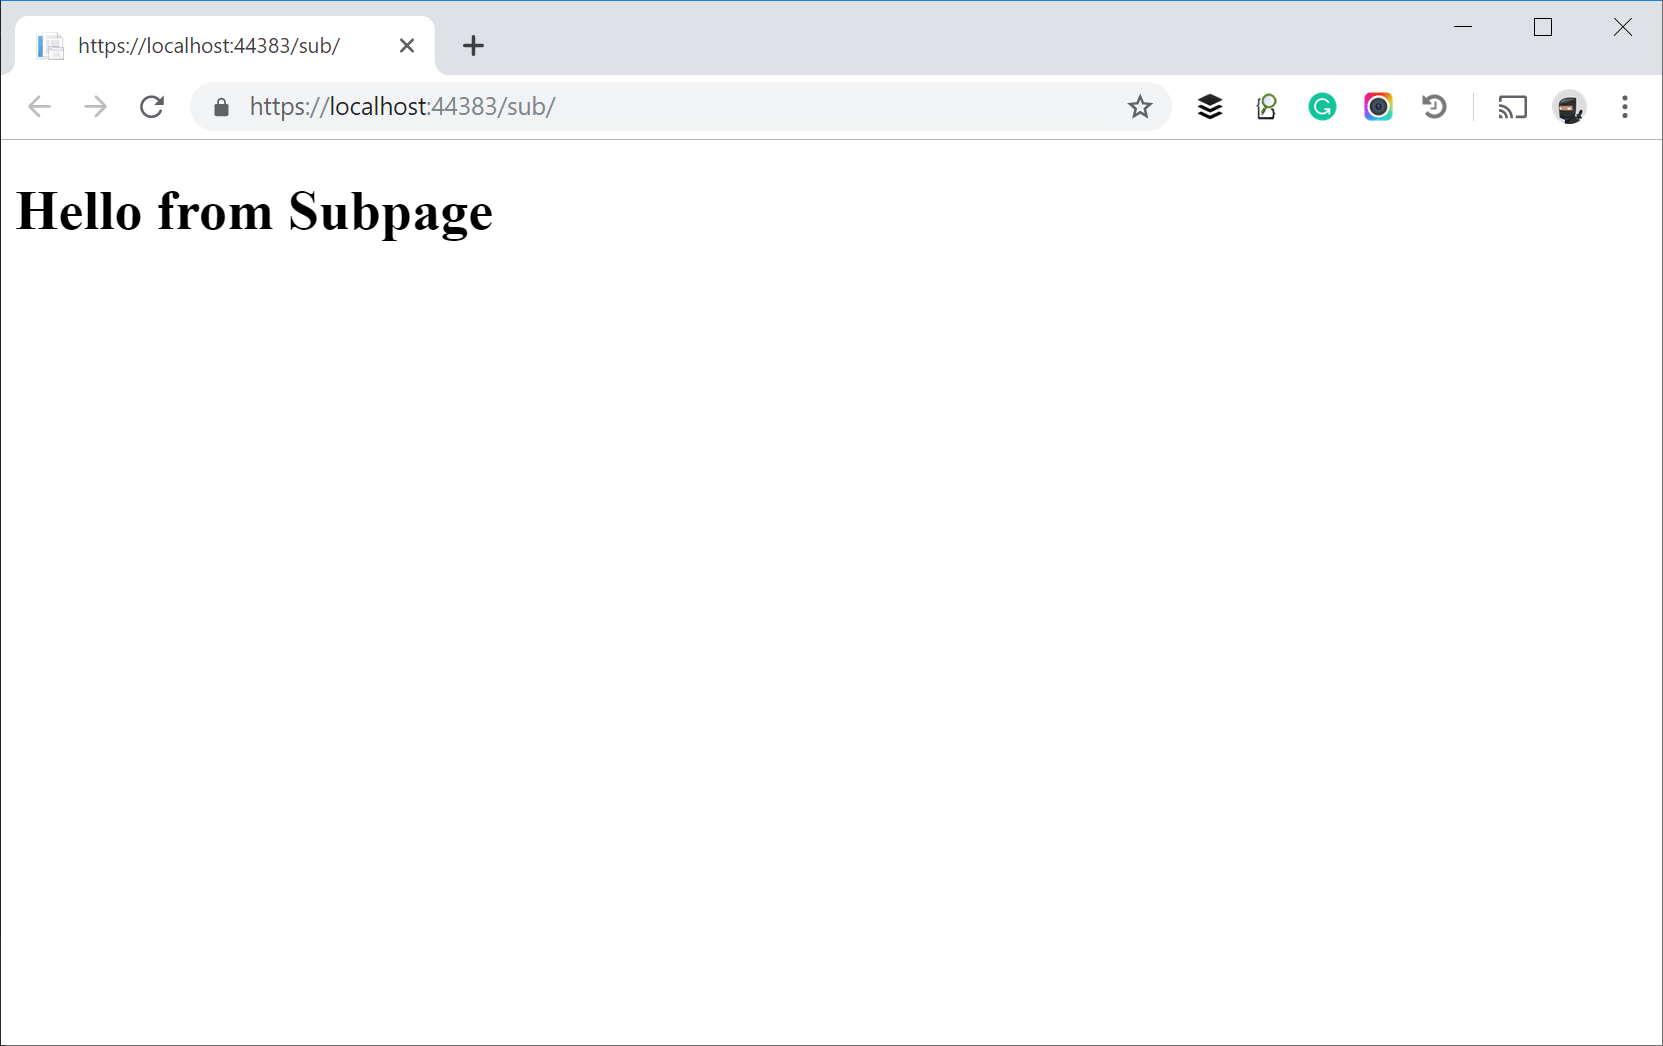The height and width of the screenshot is (1046, 1663).
Task: Close the localhost subpage tab
Action: coord(406,45)
